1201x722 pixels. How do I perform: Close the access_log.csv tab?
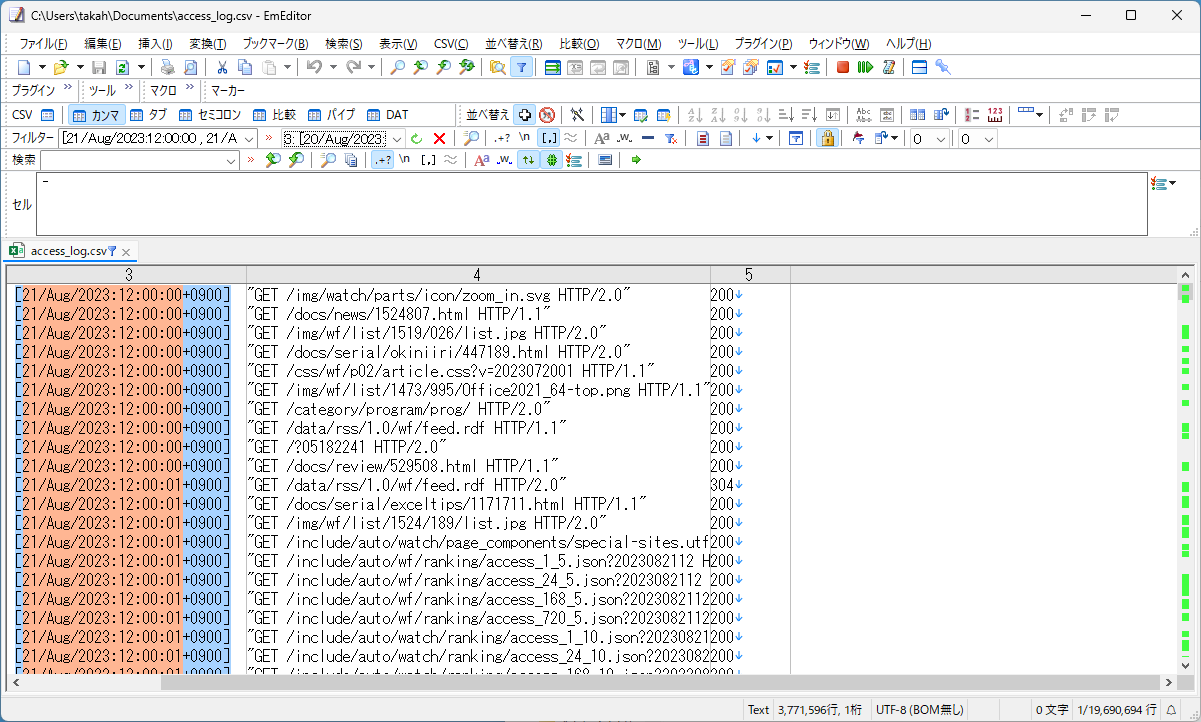click(126, 252)
